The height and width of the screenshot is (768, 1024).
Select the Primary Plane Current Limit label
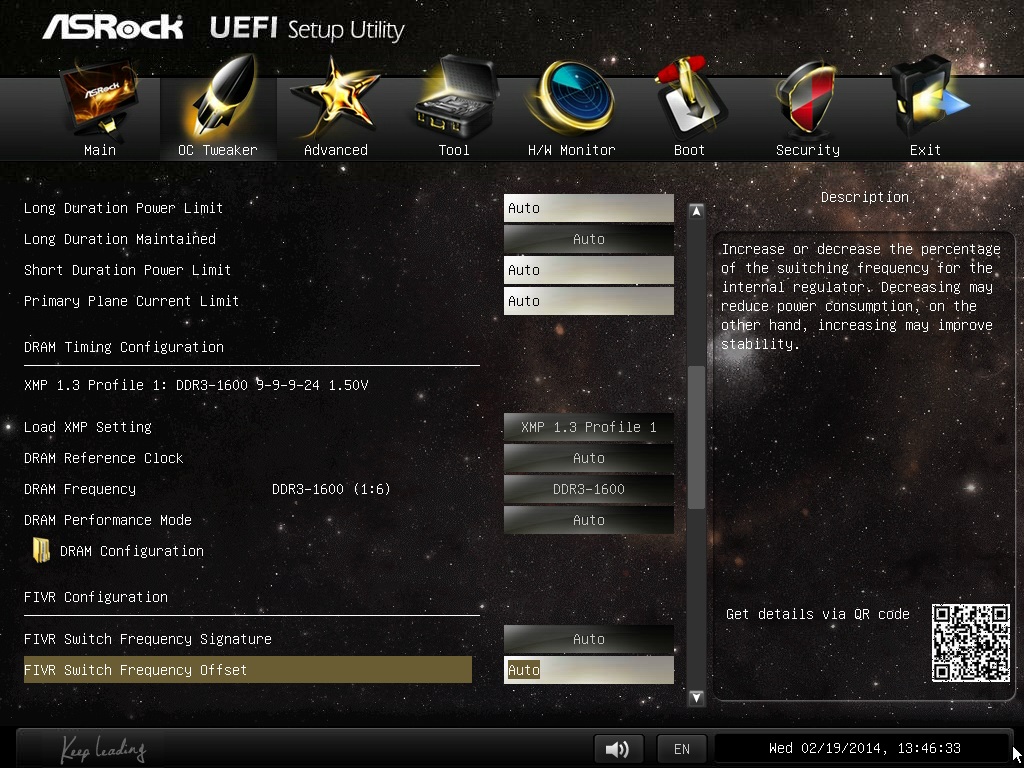click(x=131, y=301)
